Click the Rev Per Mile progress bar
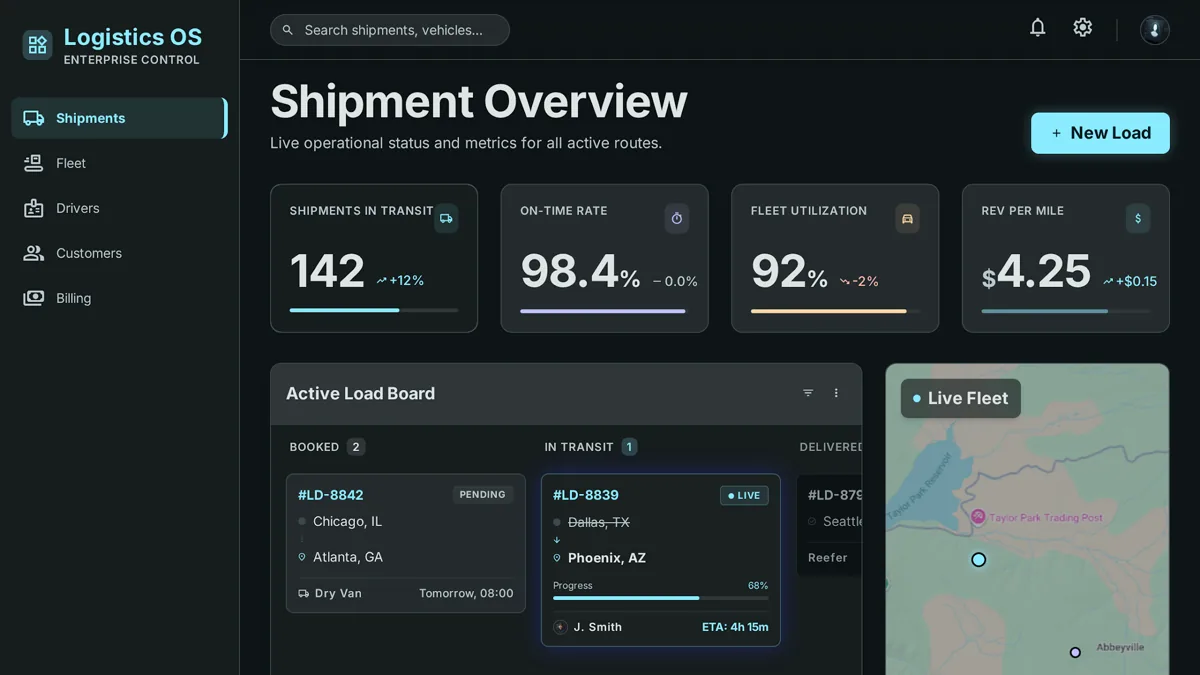 click(x=1066, y=311)
